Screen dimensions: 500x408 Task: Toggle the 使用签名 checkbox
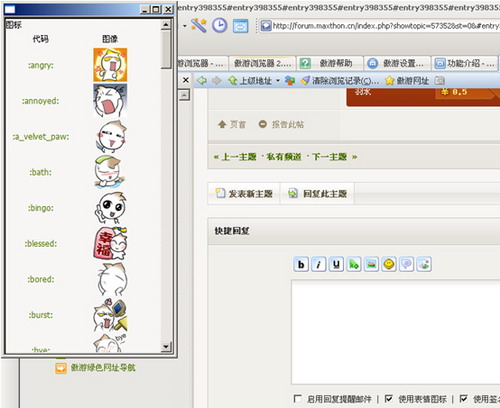click(x=463, y=398)
